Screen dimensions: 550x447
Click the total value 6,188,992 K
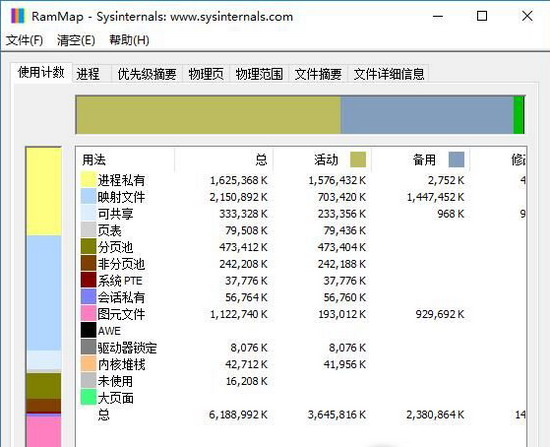(238, 415)
